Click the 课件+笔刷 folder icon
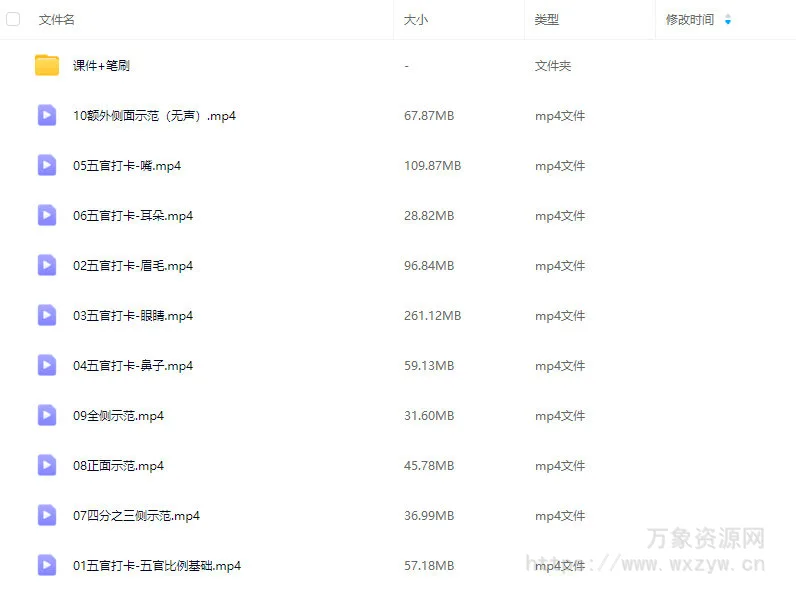This screenshot has height=598, width=796. (47, 66)
